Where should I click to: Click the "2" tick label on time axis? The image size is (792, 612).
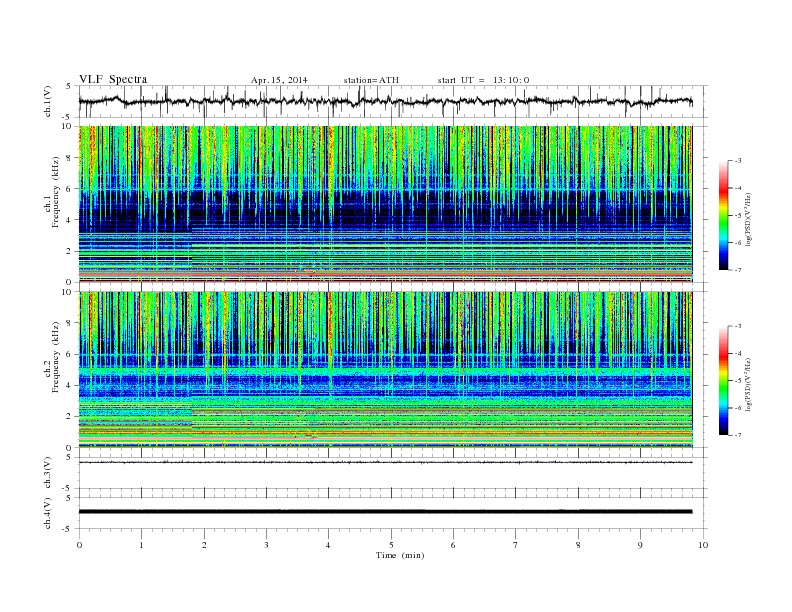(204, 545)
